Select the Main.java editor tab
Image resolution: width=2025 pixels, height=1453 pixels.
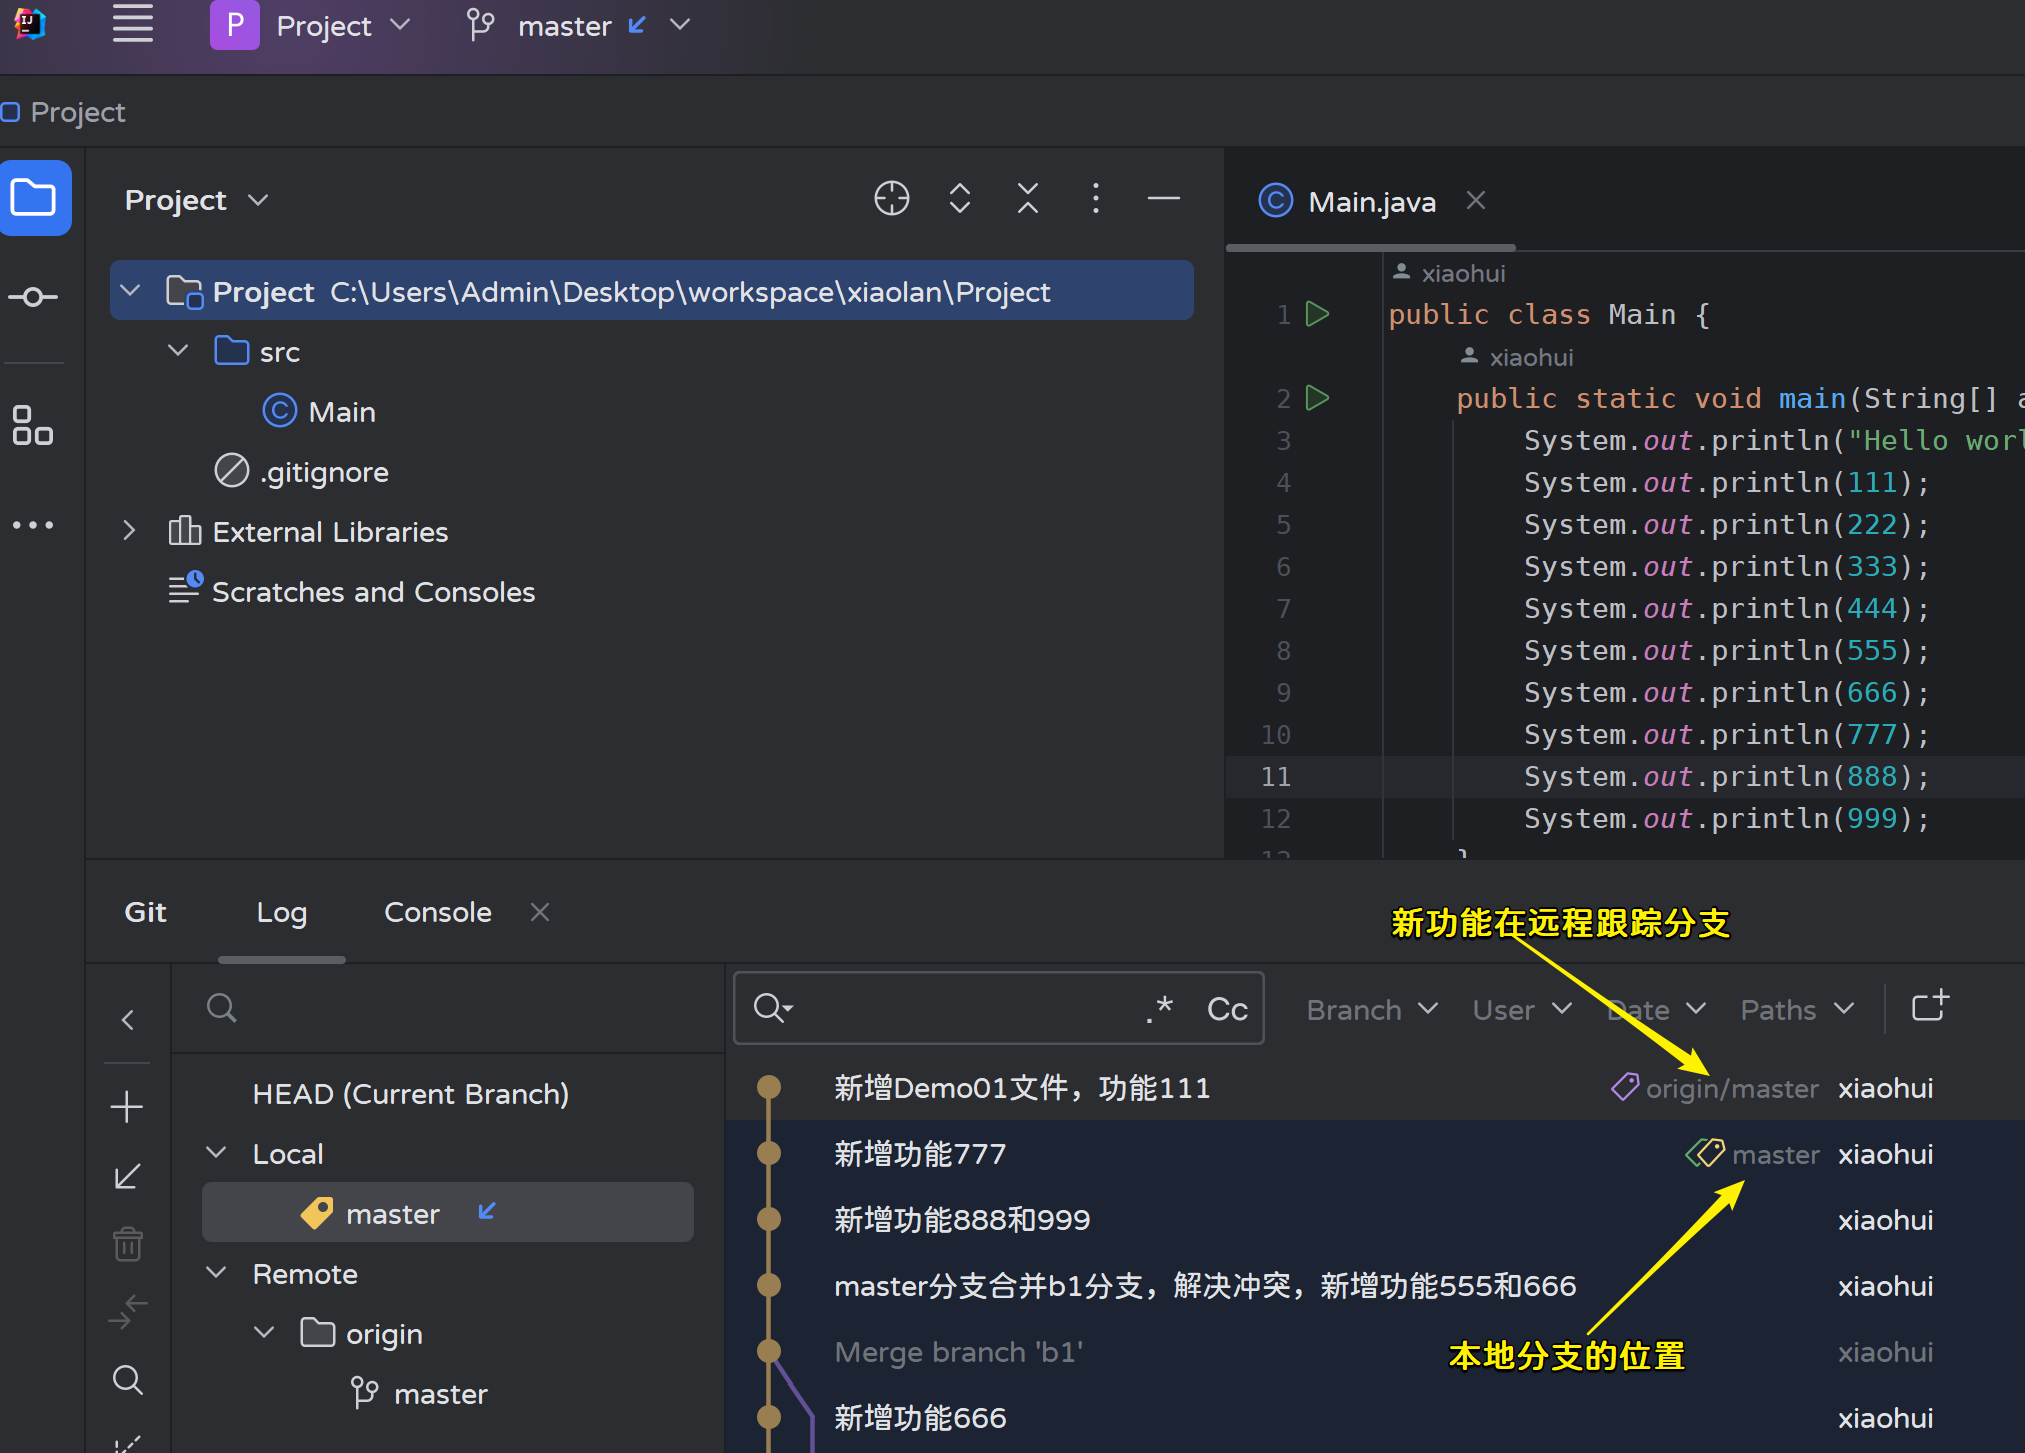click(1371, 202)
